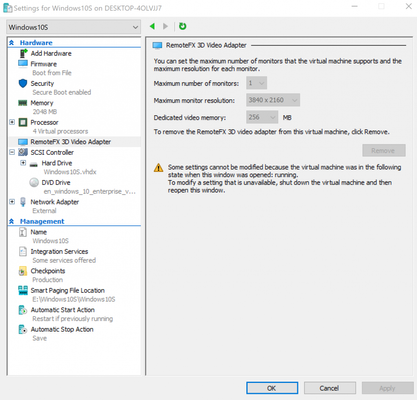Expand the Hard Drive node
Viewport: 417px width, 400px height.
click(23, 163)
